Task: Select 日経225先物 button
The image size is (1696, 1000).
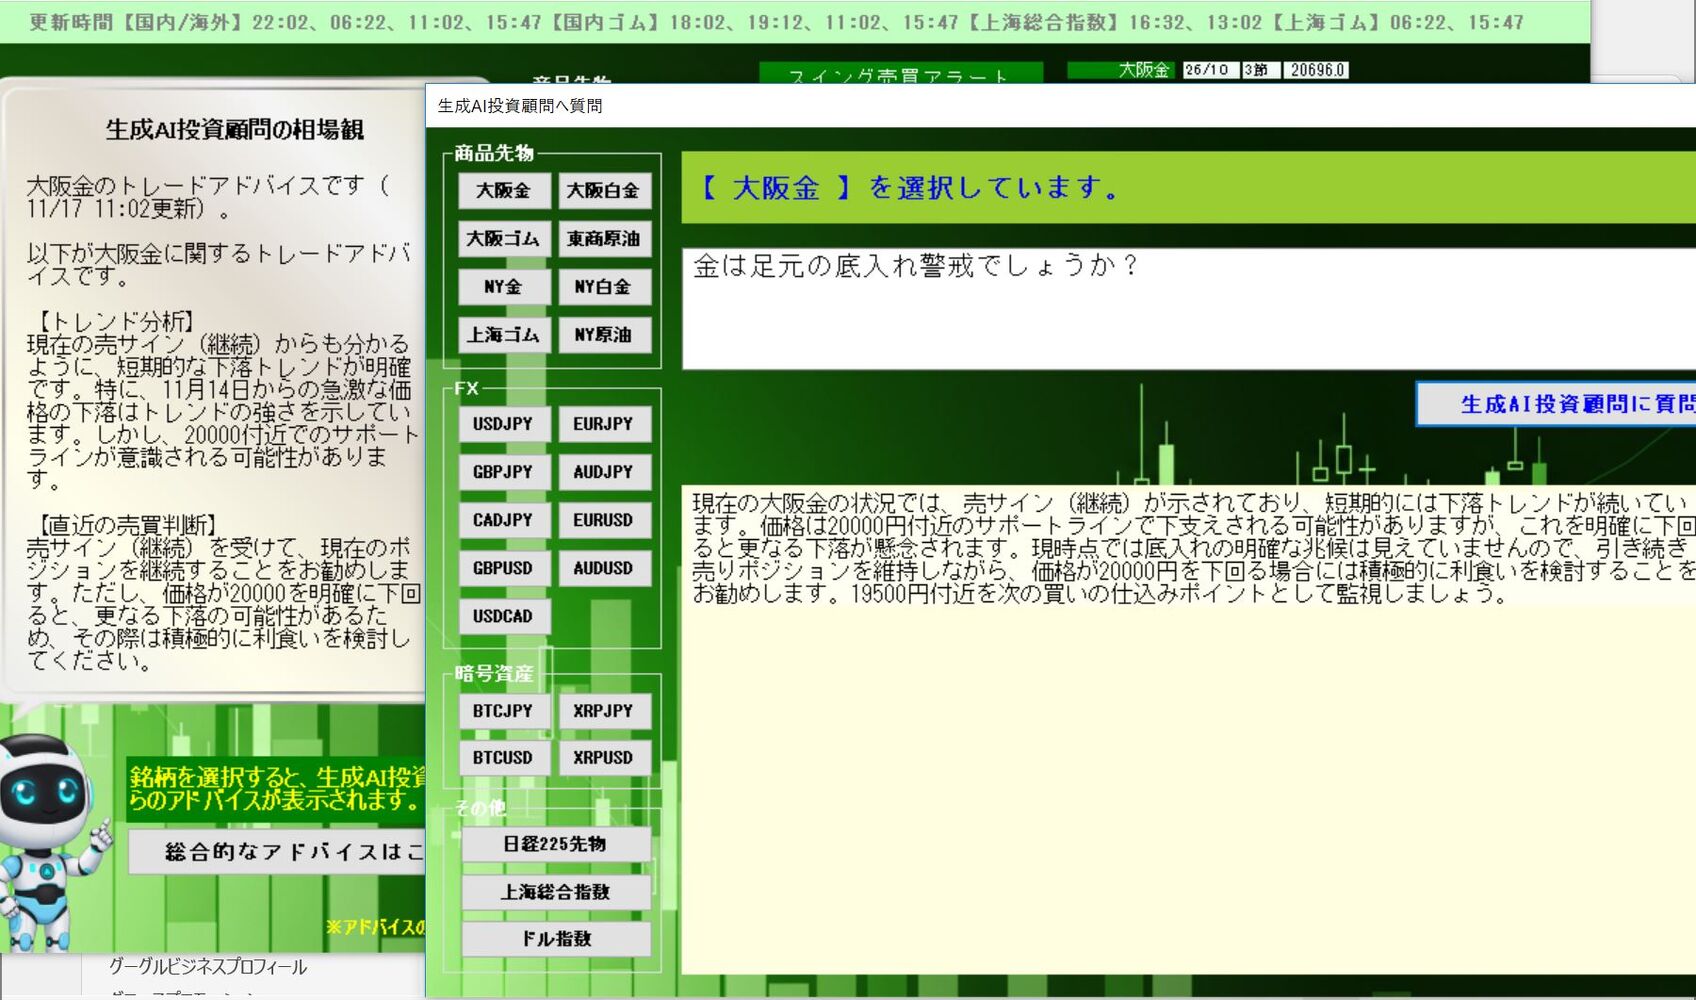Action: pyautogui.click(x=556, y=844)
